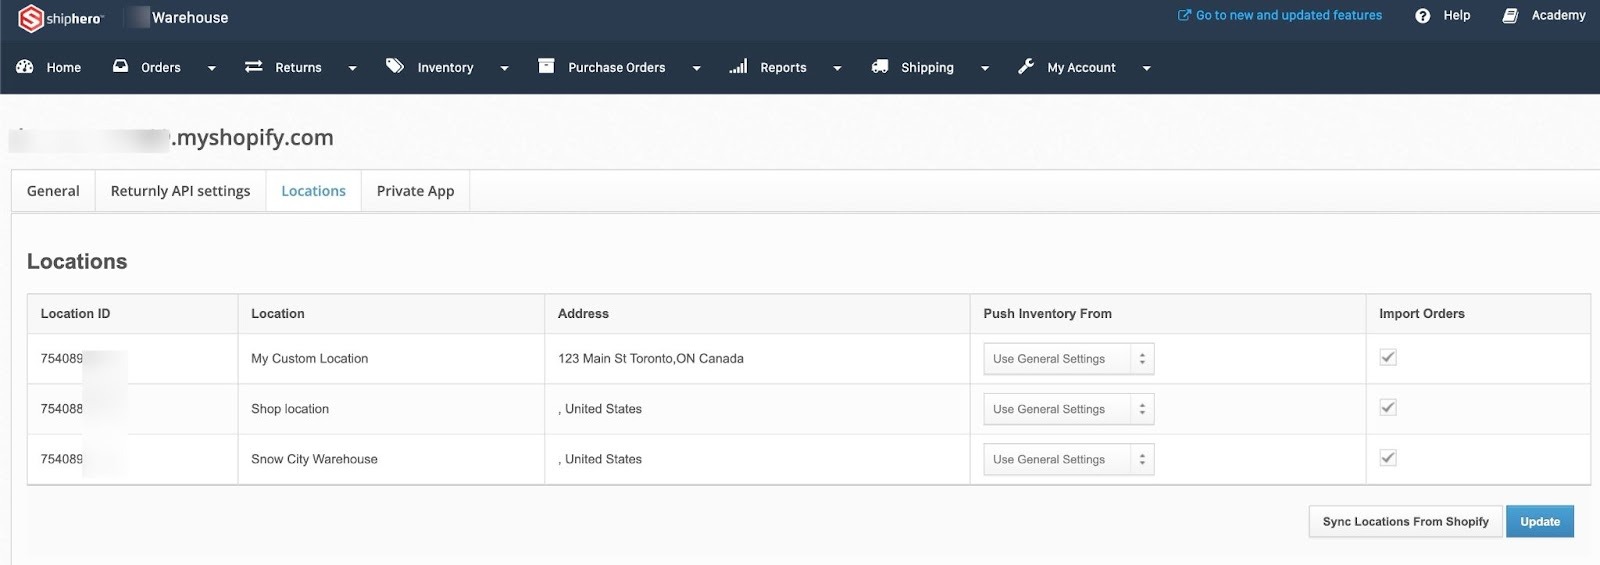The height and width of the screenshot is (565, 1600).
Task: Open the Returnly API settings tab
Action: tap(180, 191)
